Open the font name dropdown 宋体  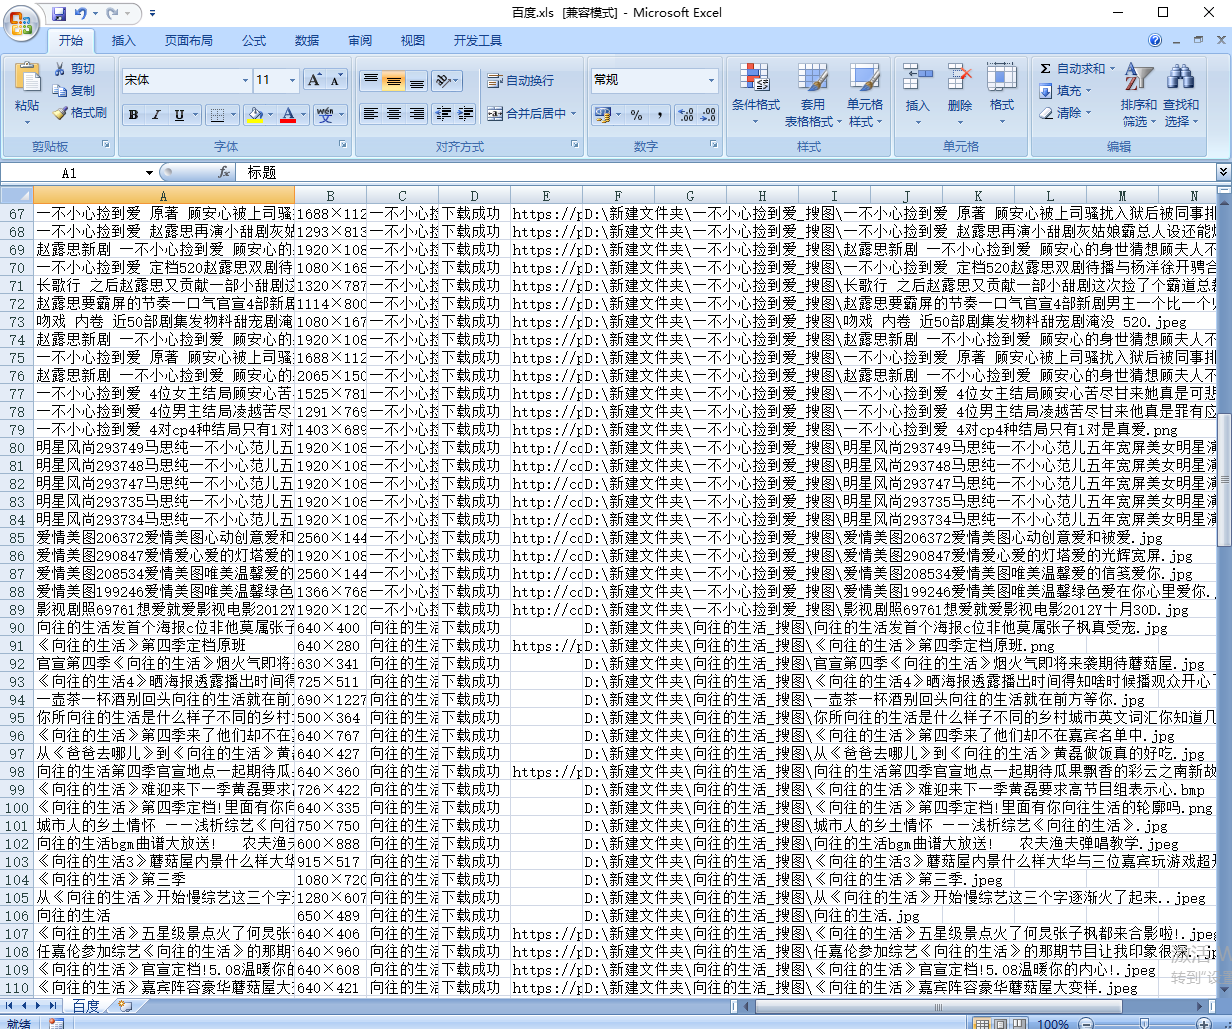point(245,80)
